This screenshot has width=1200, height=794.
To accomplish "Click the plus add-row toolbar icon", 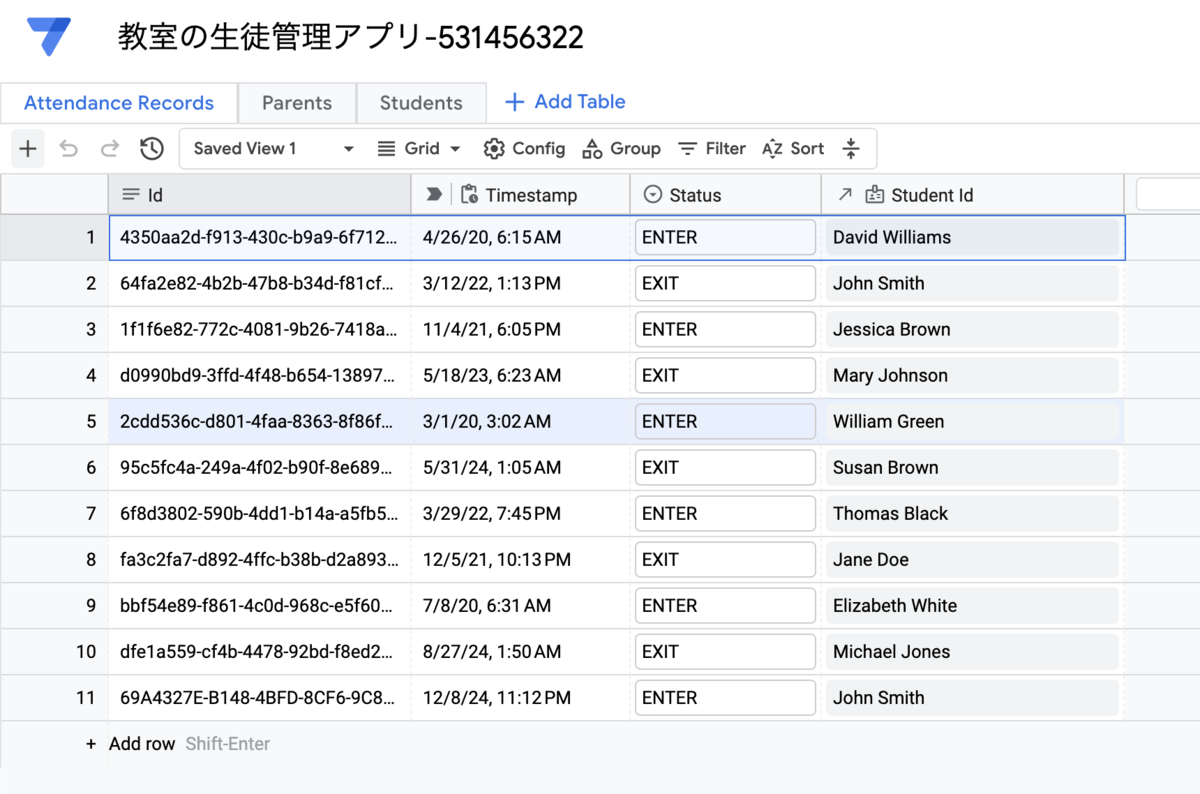I will [x=28, y=149].
